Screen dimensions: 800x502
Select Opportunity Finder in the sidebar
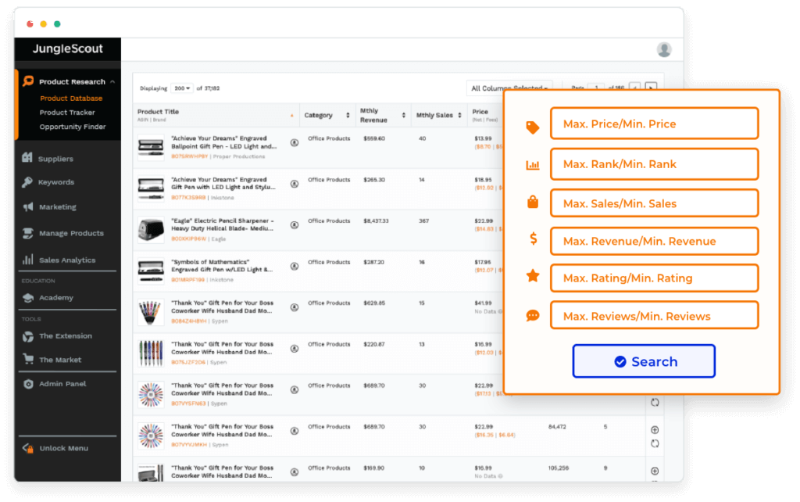tap(72, 127)
